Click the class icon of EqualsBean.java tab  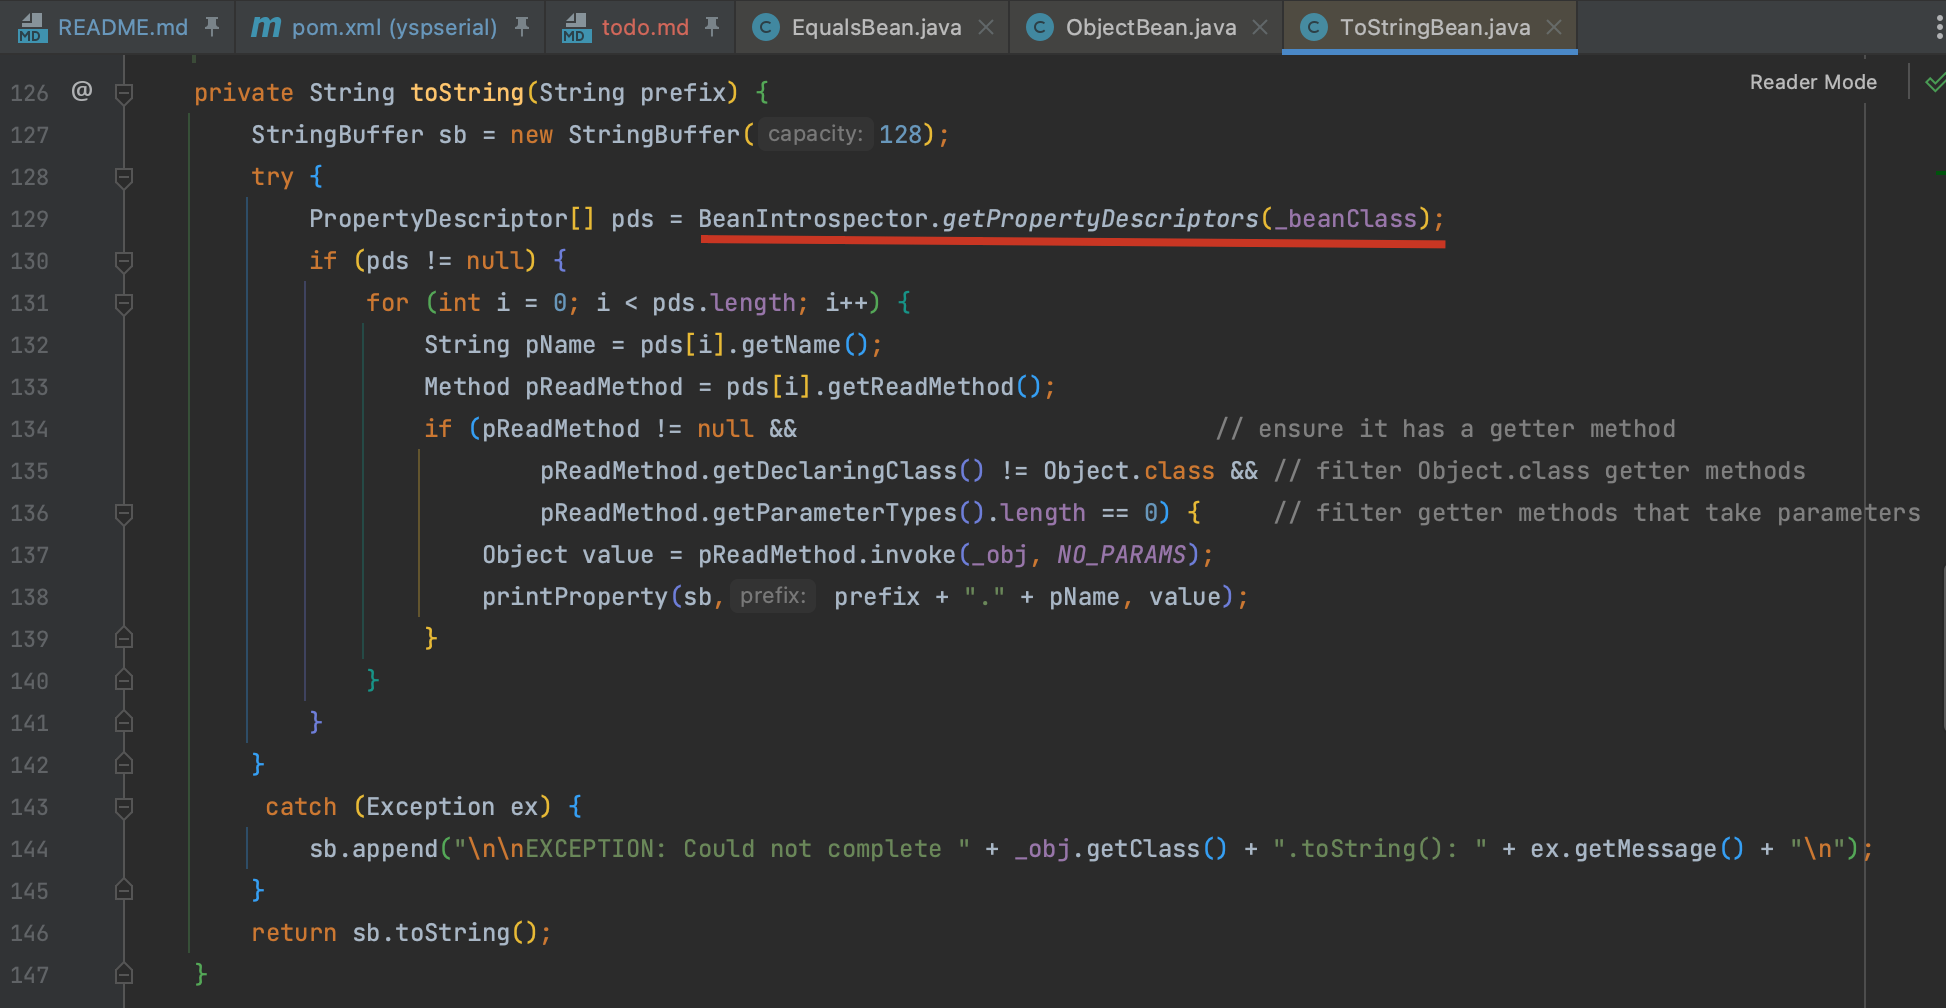click(765, 27)
